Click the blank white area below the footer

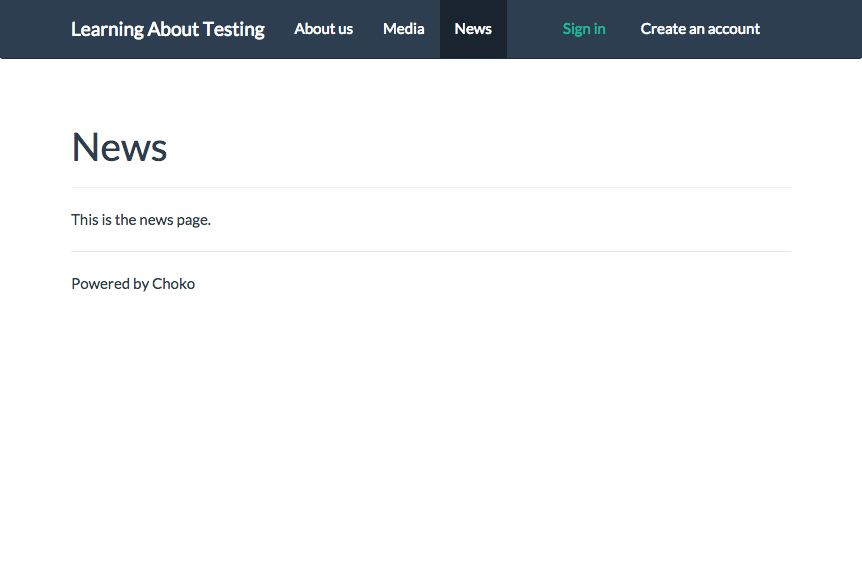tap(431, 440)
